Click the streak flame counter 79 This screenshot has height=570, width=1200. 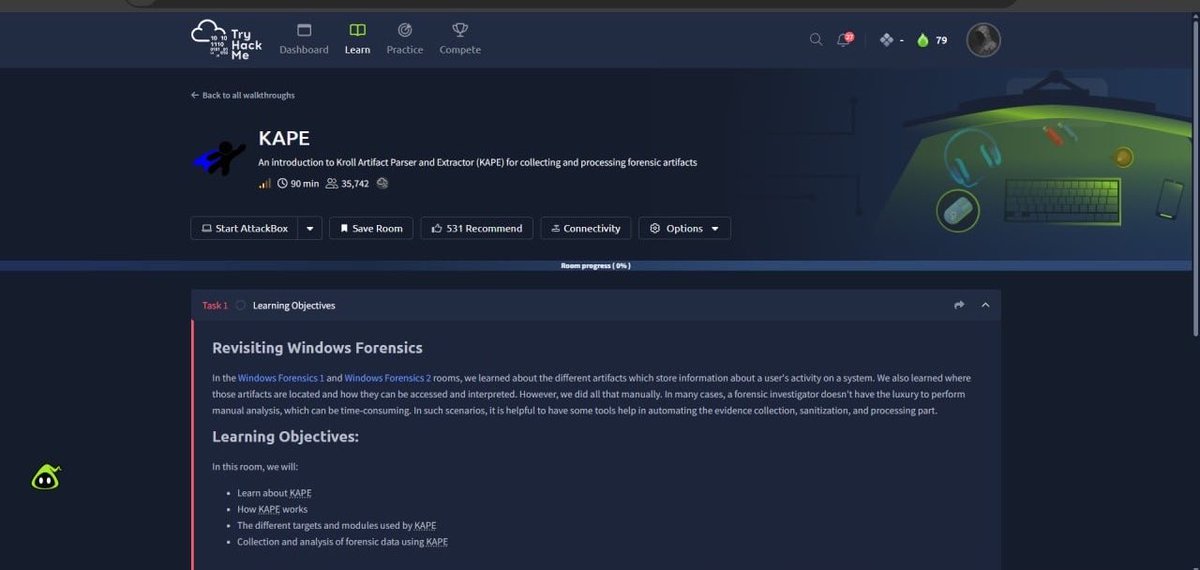[x=932, y=40]
